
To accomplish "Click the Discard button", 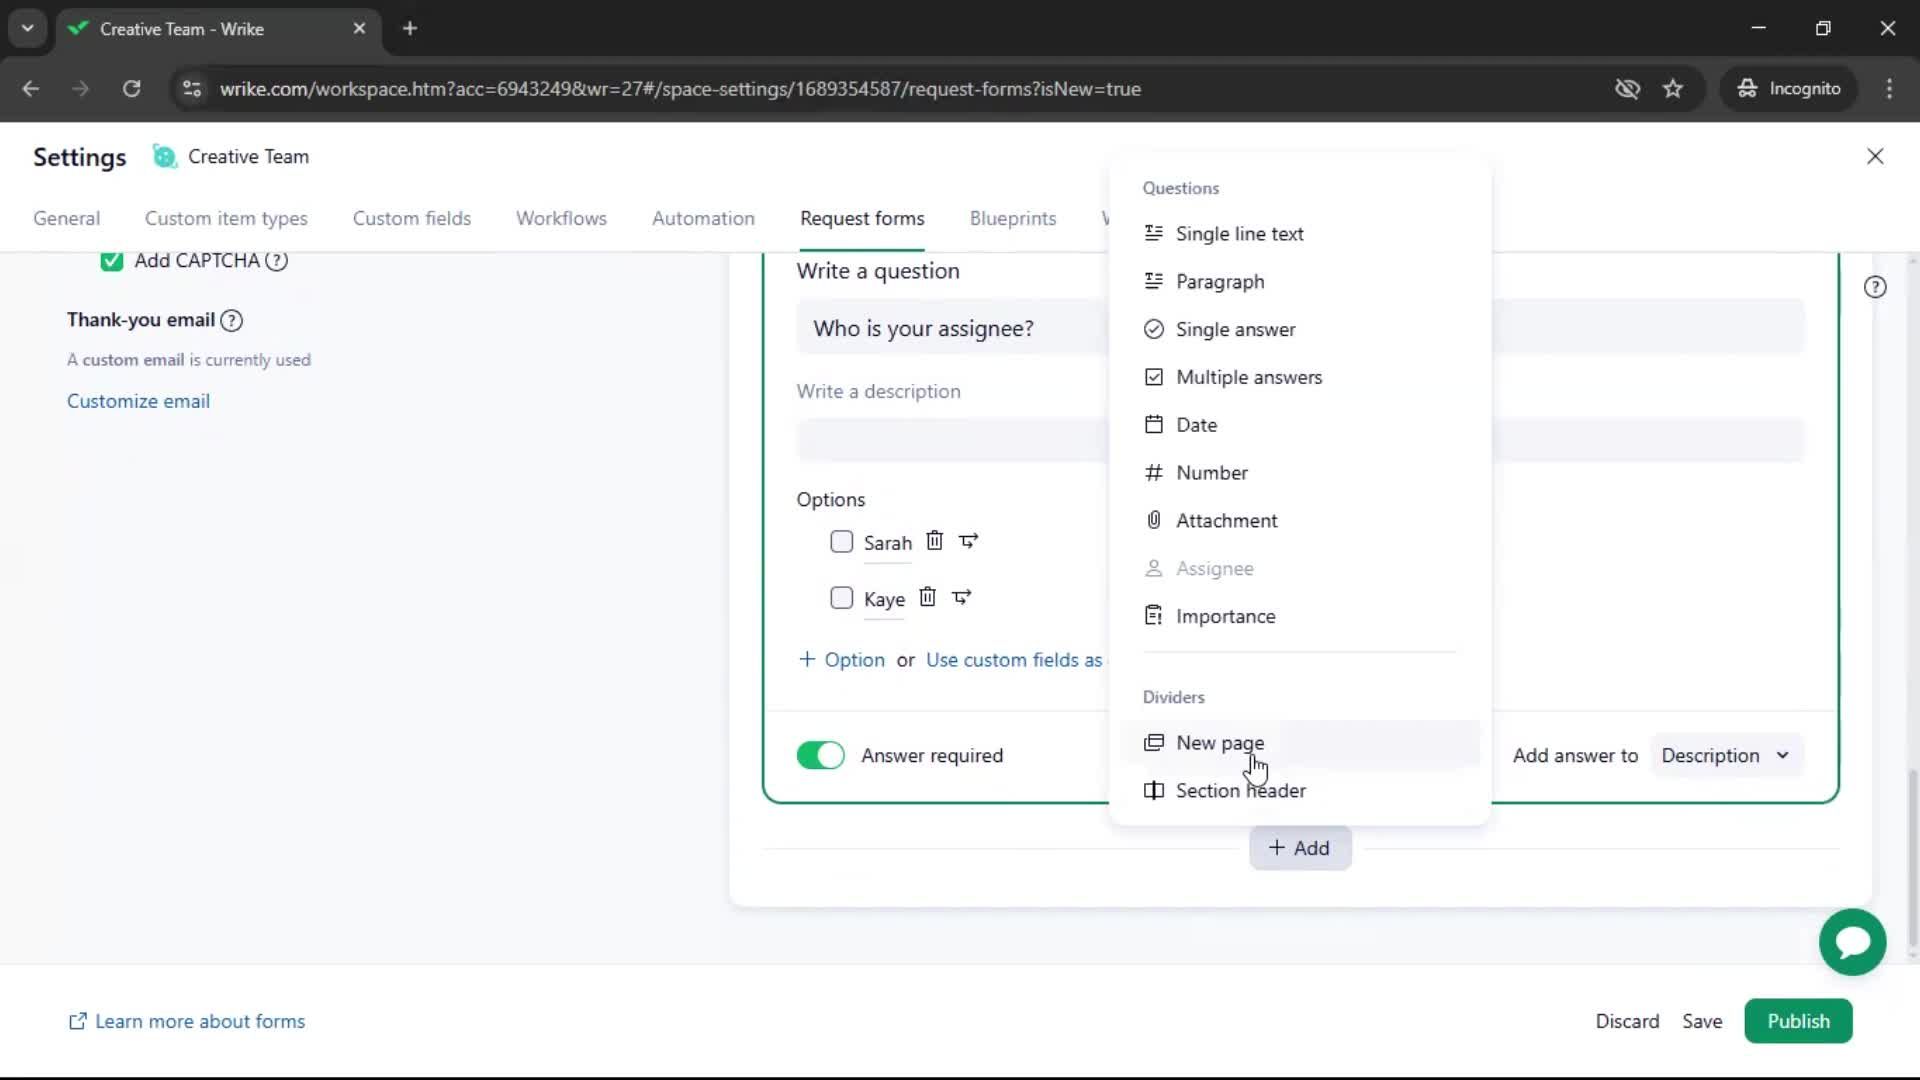I will (x=1627, y=1021).
